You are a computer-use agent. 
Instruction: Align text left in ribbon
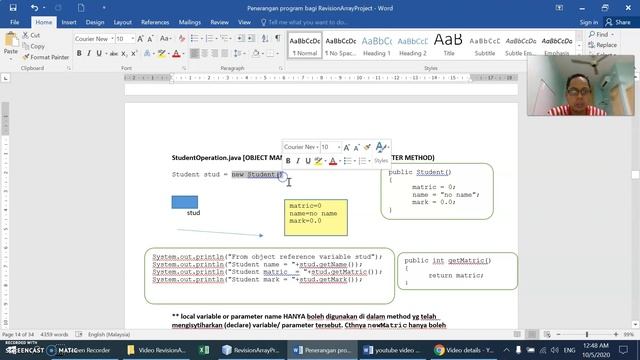point(195,53)
